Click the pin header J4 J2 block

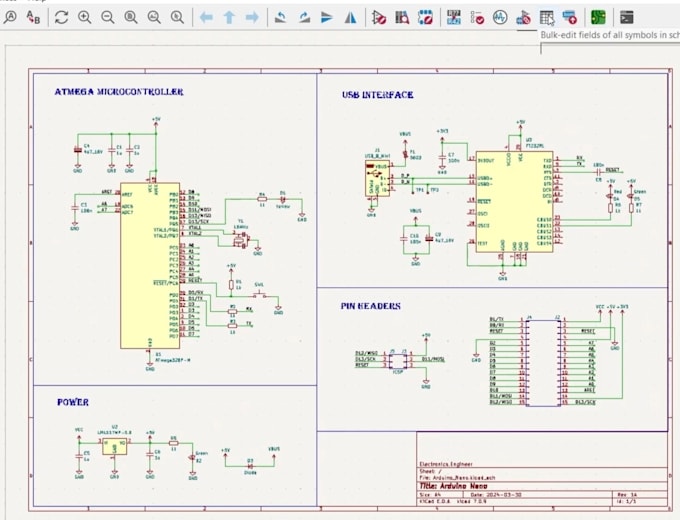(543, 363)
